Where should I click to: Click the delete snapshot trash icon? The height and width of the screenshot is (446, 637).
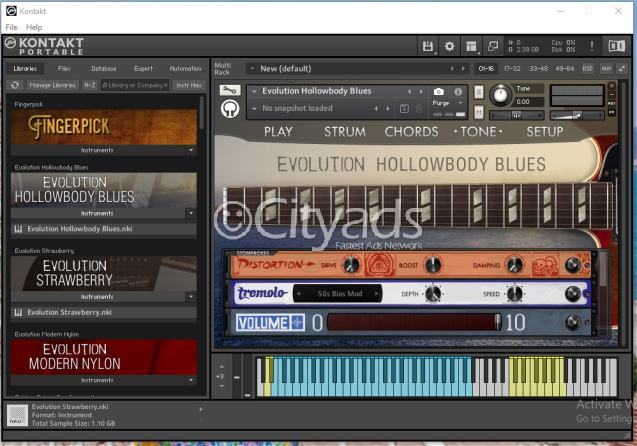point(419,108)
